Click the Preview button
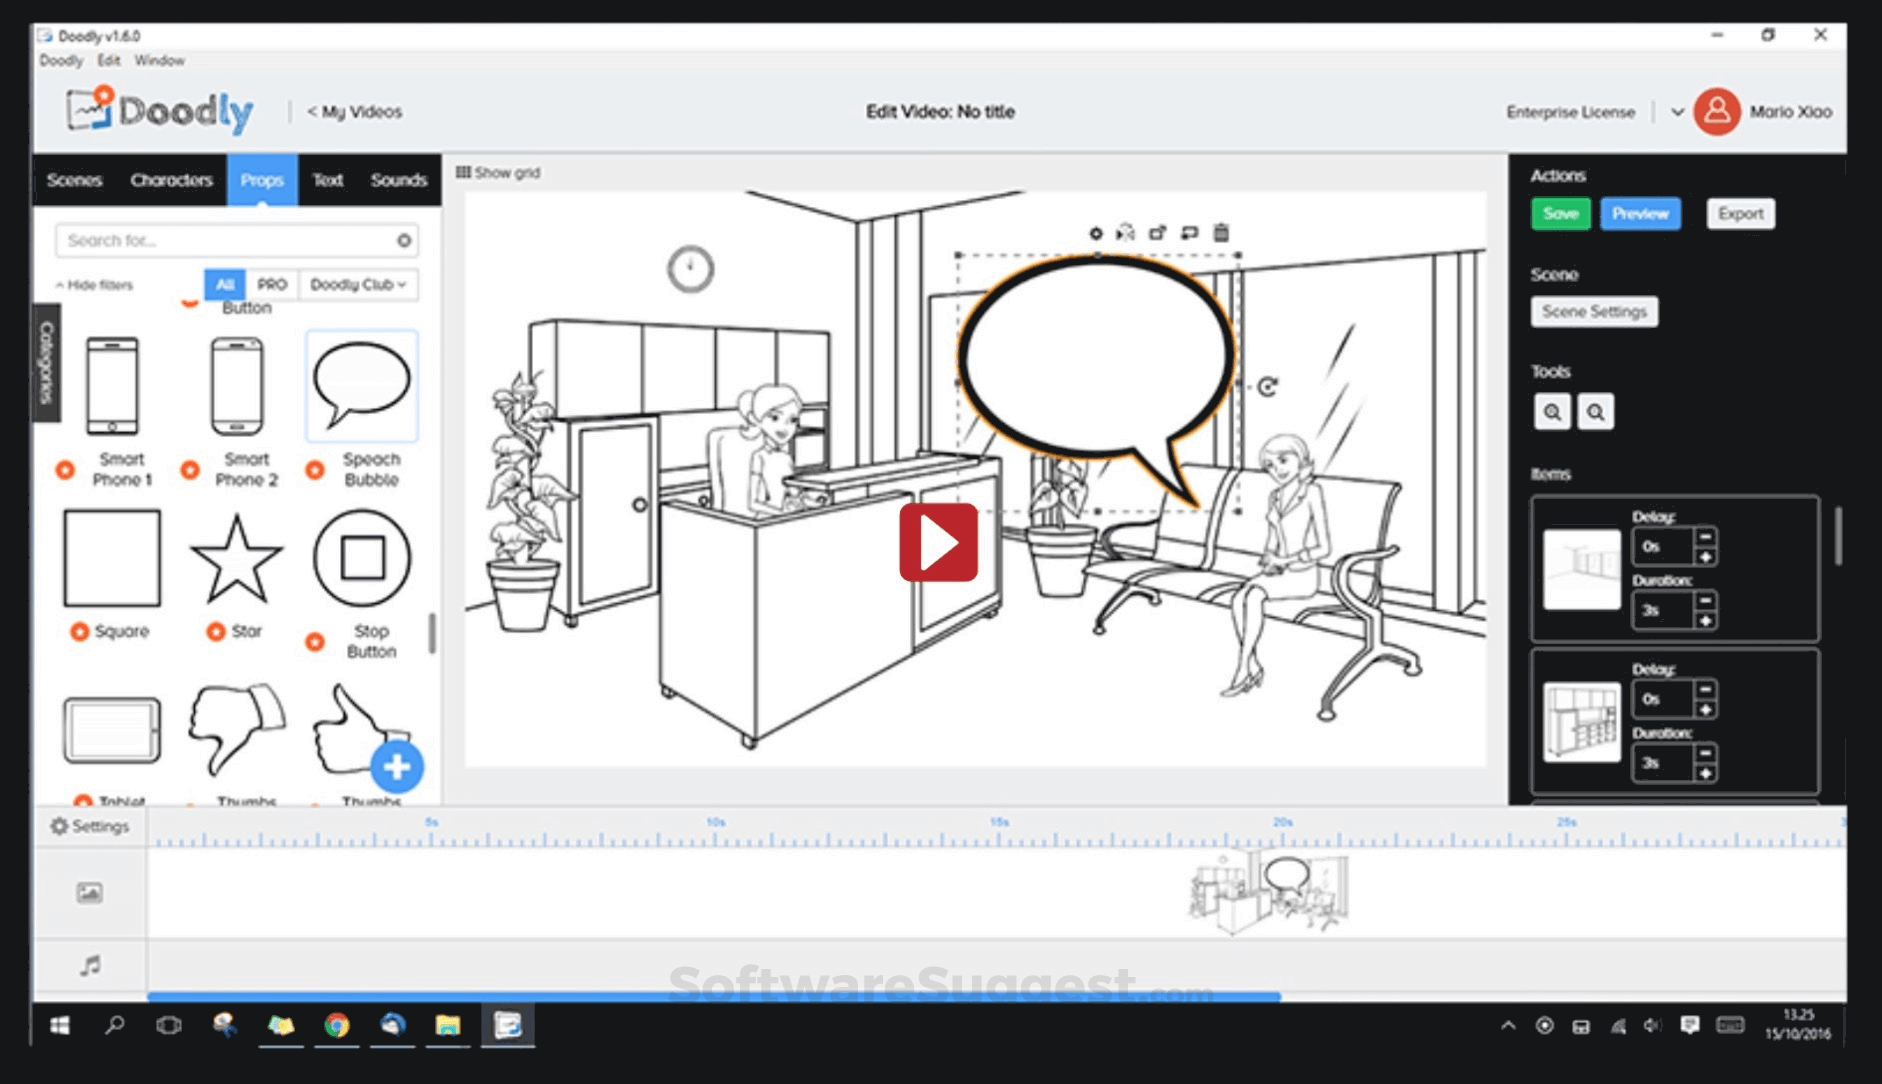1882x1084 pixels. 1640,213
